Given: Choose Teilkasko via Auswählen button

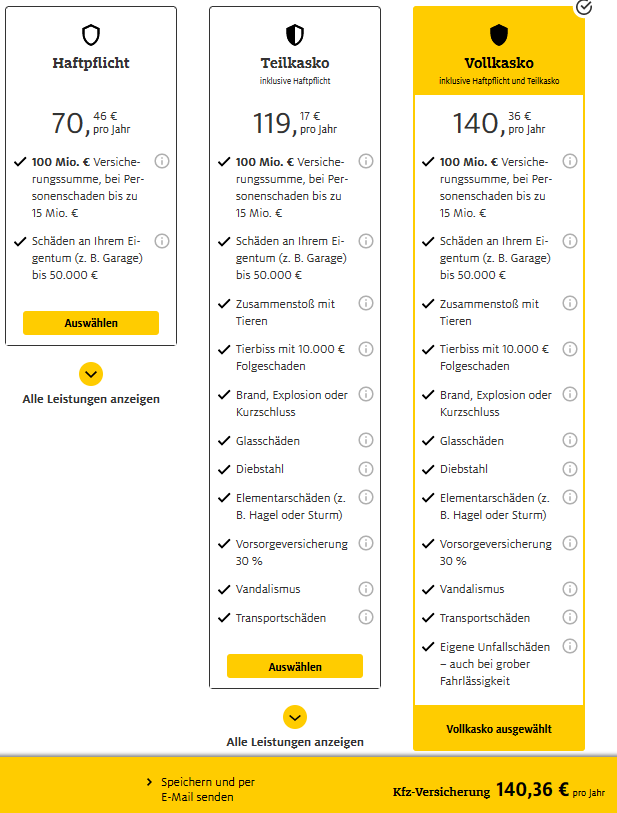Looking at the screenshot, I should 295,666.
